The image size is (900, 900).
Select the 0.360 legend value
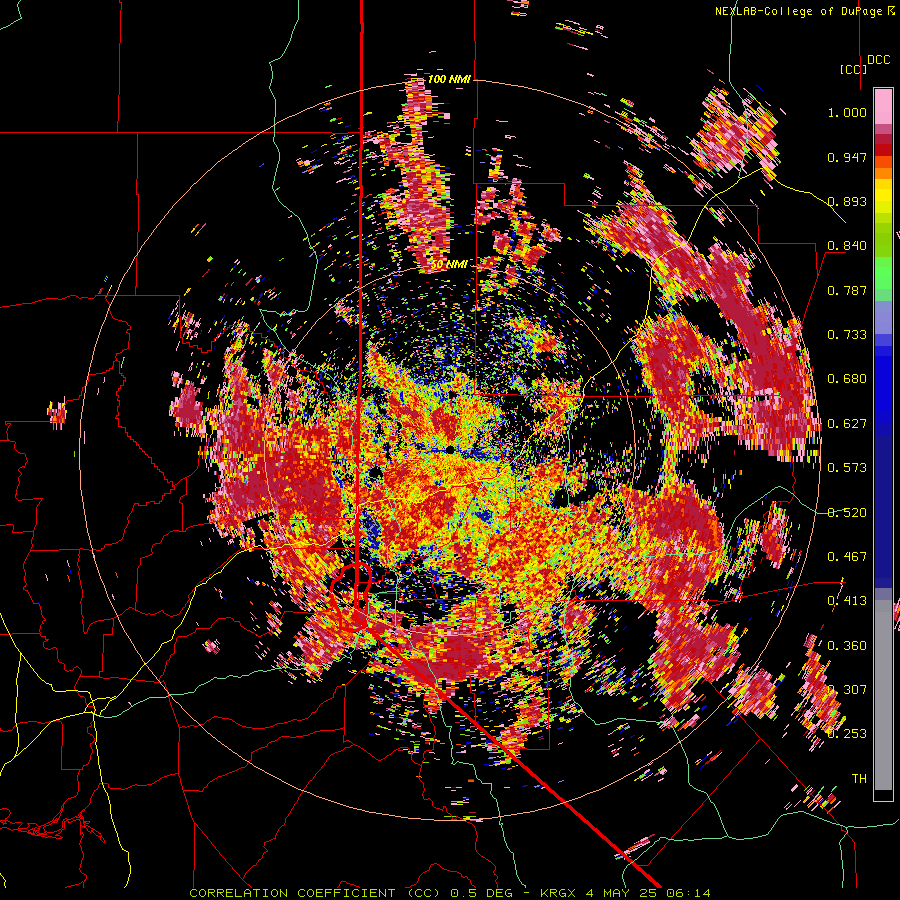point(847,646)
